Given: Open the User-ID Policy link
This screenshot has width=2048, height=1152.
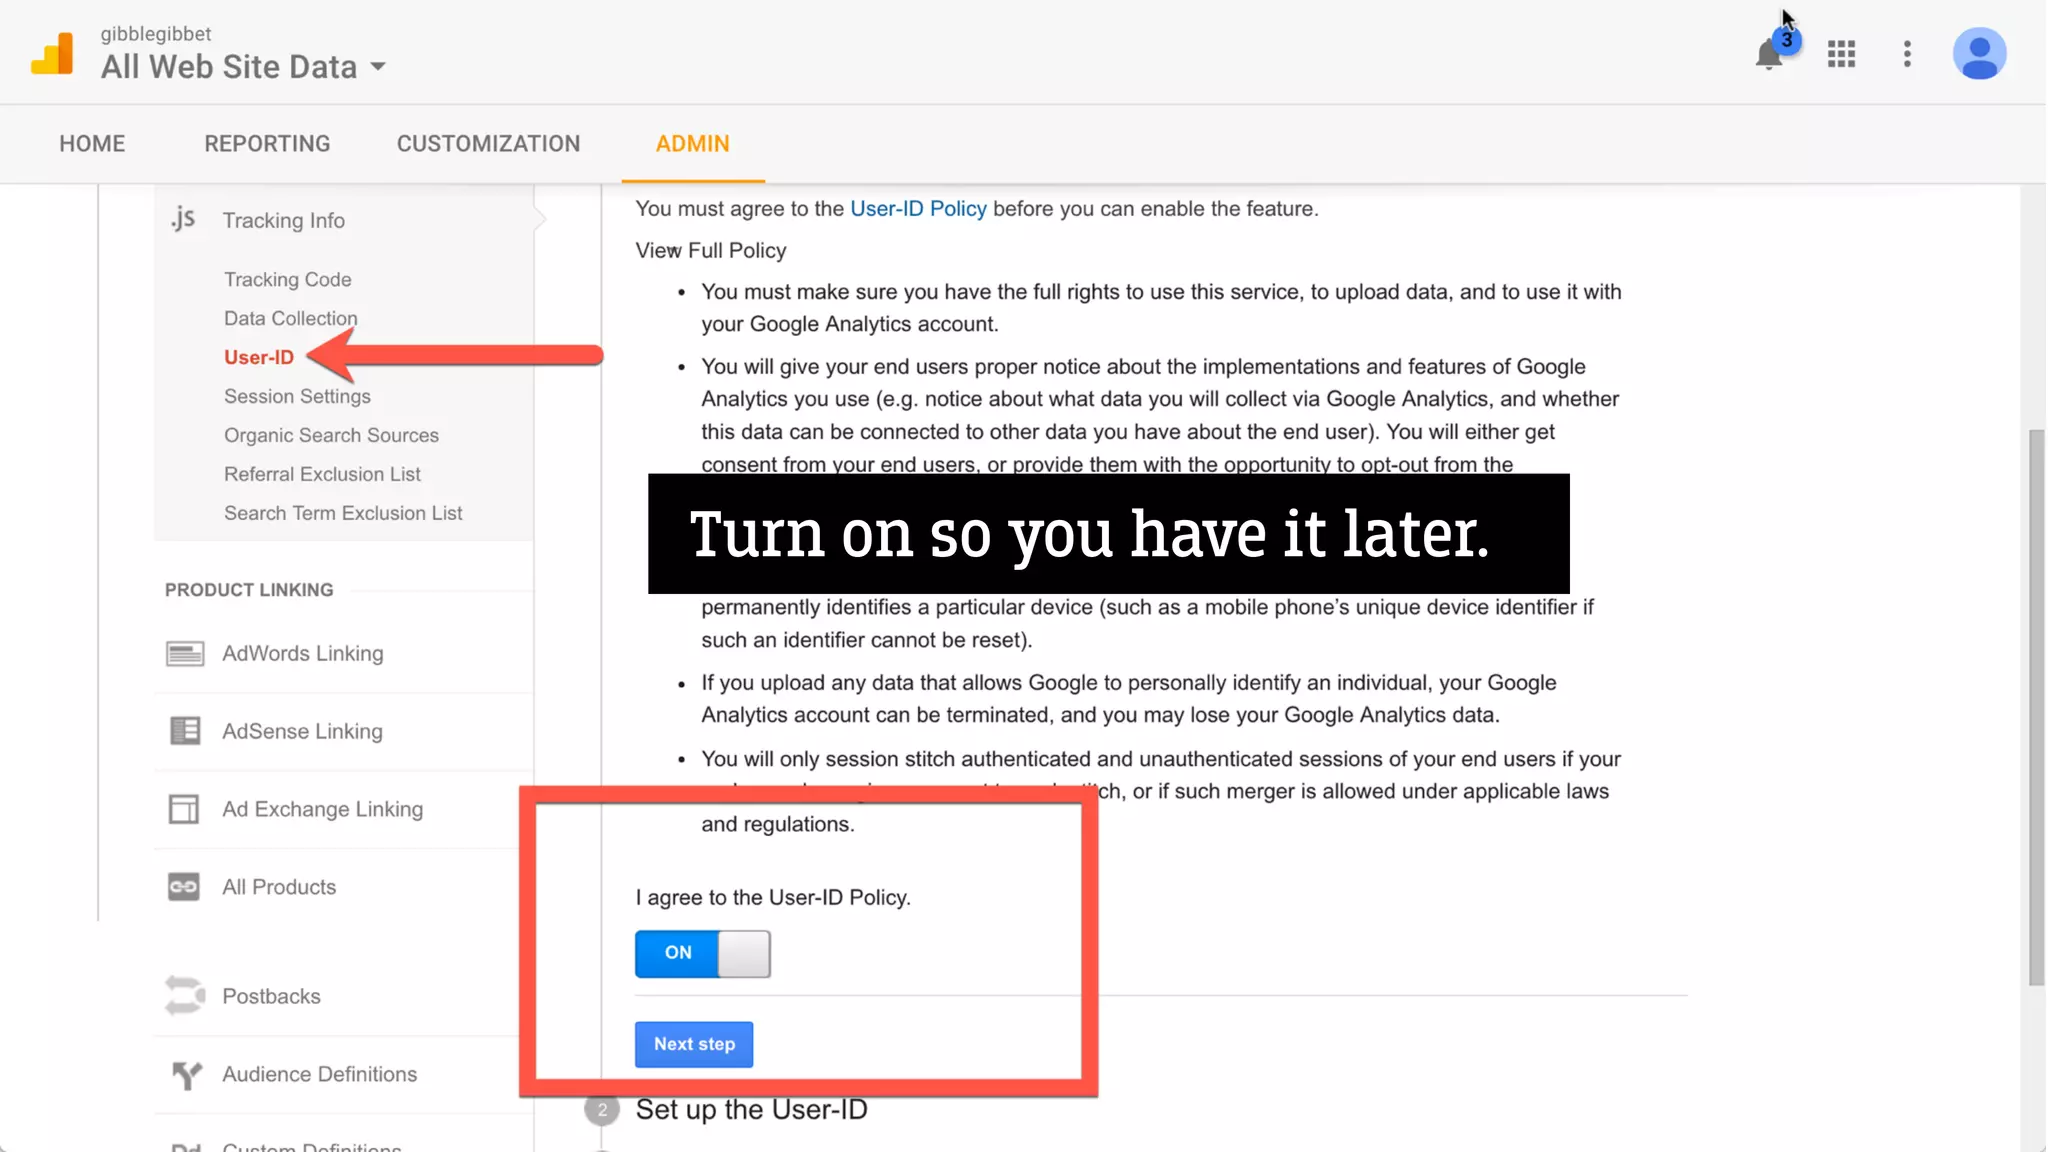Looking at the screenshot, I should (x=917, y=209).
